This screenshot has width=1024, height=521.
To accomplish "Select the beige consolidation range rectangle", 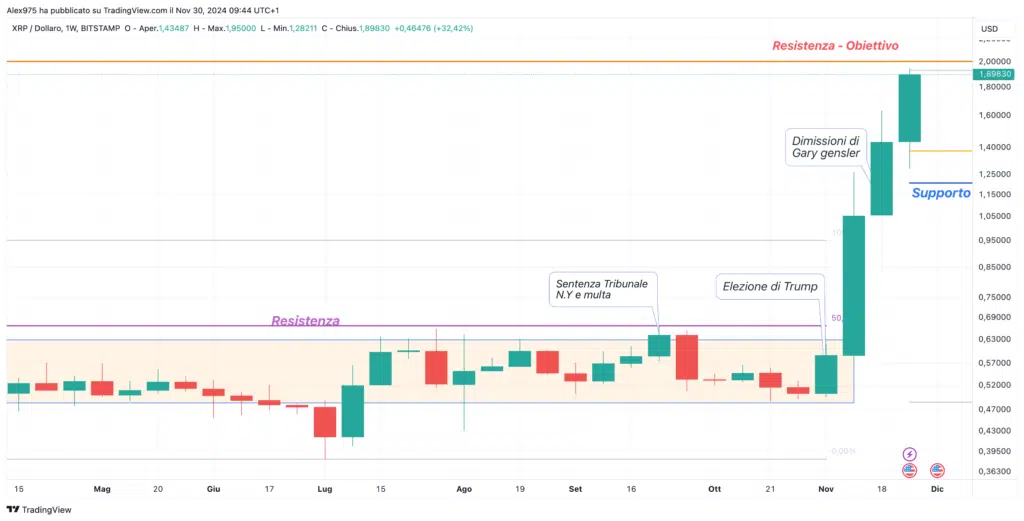I will coord(430,371).
